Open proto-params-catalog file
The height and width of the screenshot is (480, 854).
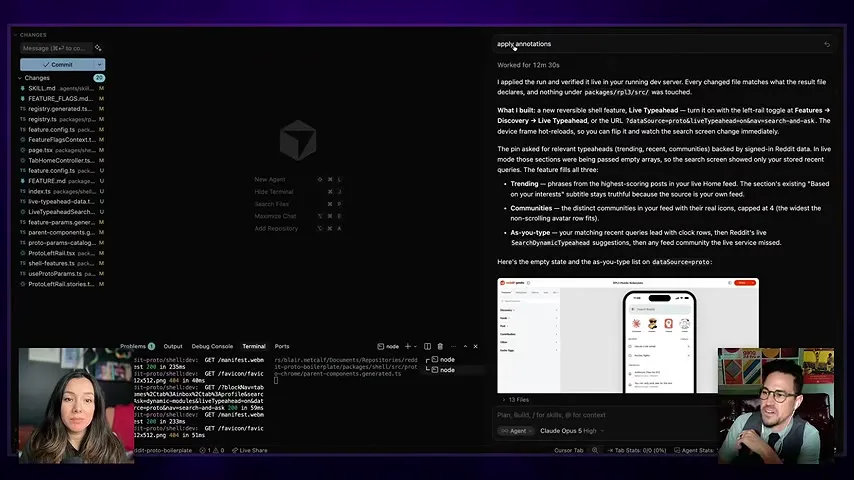[62, 242]
